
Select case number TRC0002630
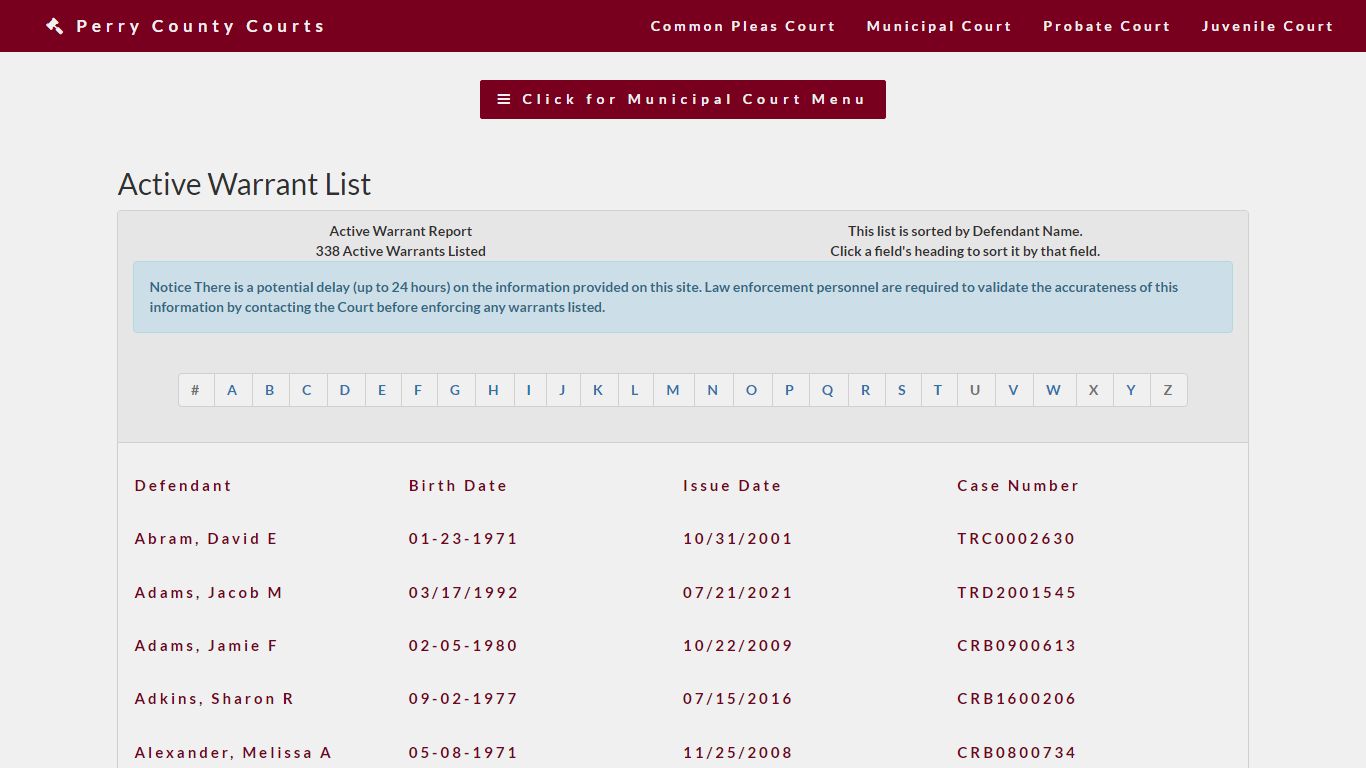click(x=1016, y=539)
